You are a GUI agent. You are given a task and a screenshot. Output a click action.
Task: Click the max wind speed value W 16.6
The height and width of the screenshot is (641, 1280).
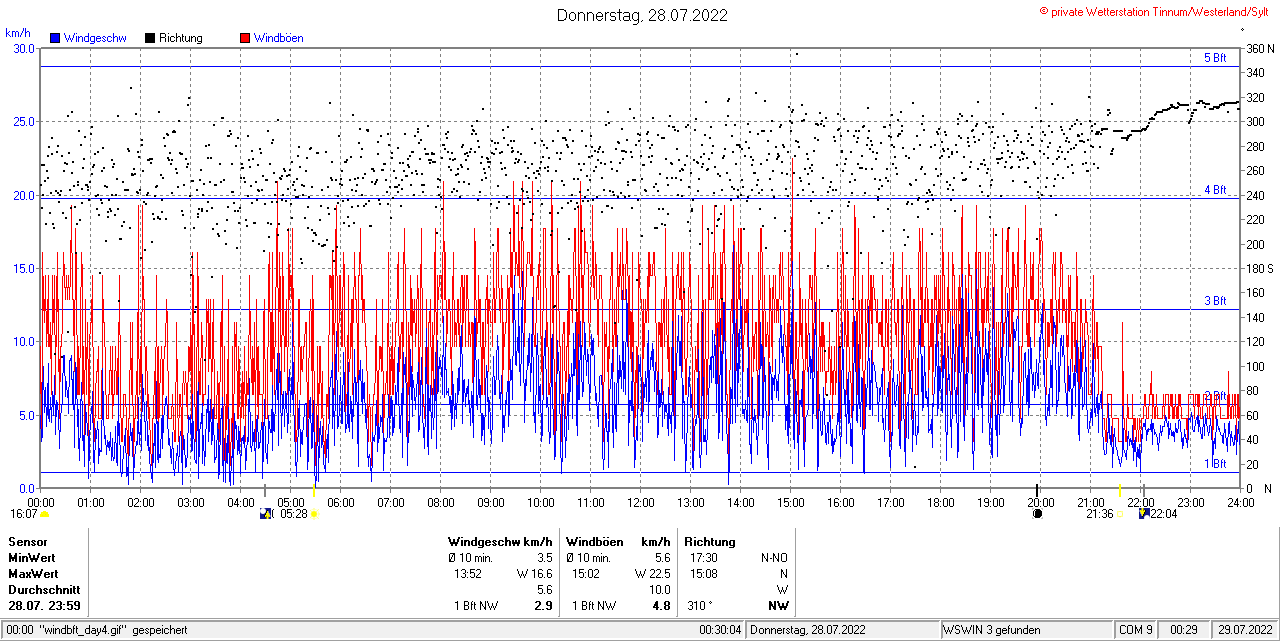[x=534, y=573]
